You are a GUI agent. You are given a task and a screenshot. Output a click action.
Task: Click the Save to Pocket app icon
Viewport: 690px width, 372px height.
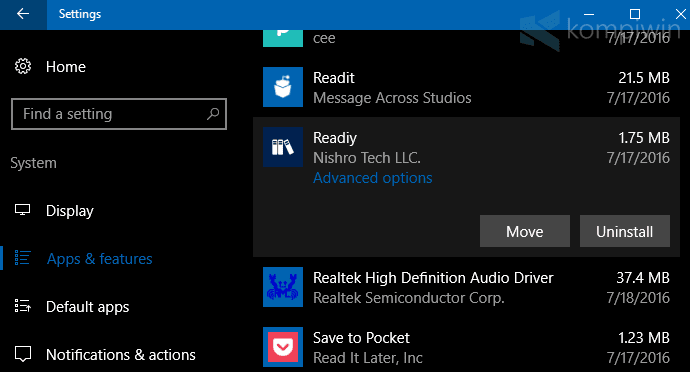[x=283, y=347]
